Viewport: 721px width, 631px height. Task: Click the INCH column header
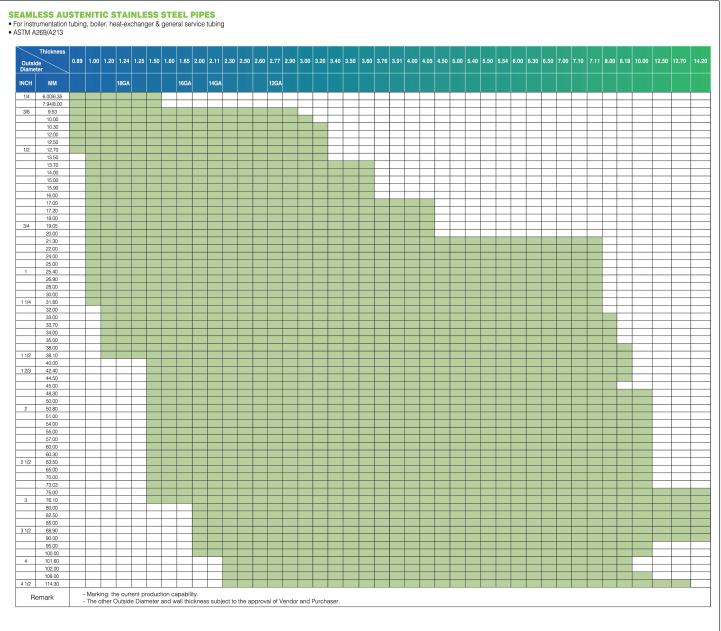coord(25,83)
